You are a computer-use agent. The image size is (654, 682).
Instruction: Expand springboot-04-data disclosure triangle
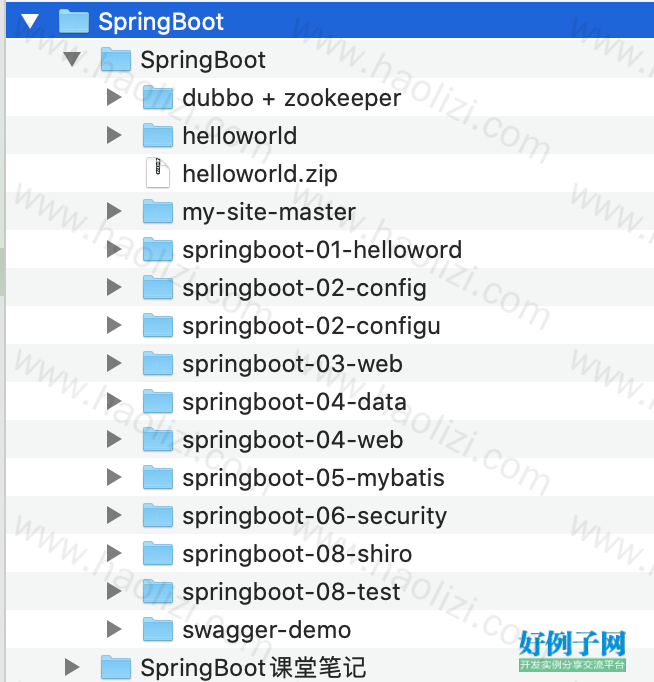pos(114,401)
